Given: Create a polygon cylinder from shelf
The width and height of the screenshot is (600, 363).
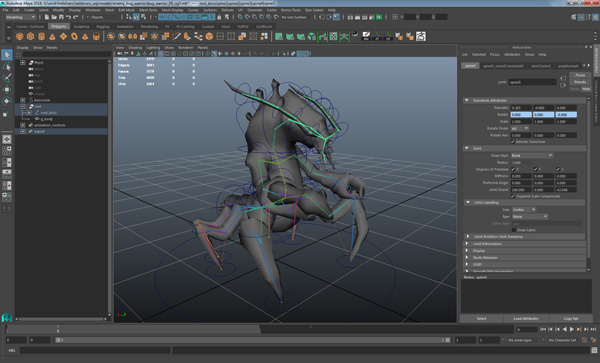Looking at the screenshot, I should coord(41,36).
